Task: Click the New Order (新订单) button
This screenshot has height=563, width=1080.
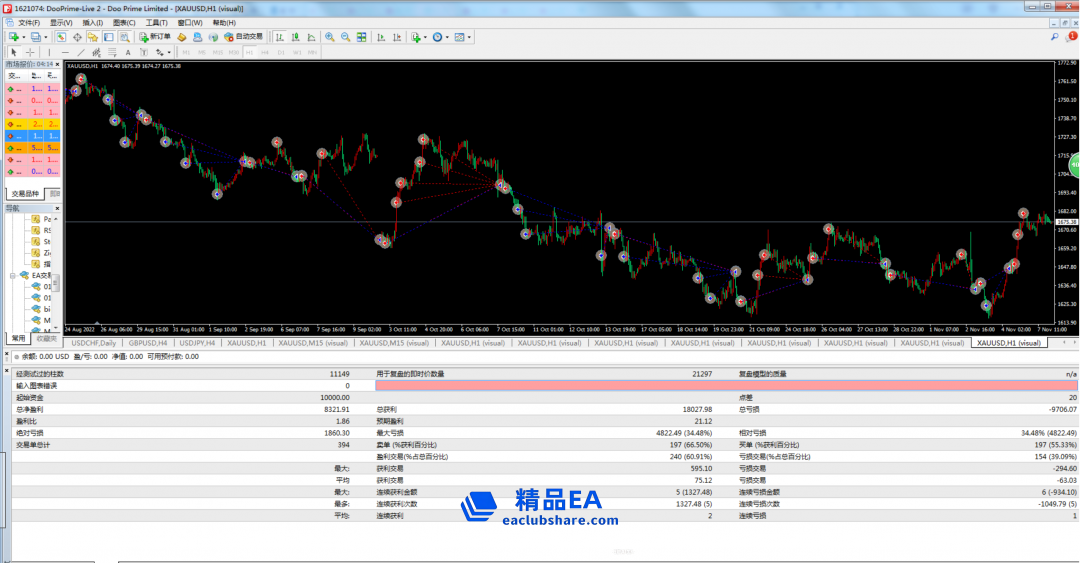Action: click(x=155, y=37)
